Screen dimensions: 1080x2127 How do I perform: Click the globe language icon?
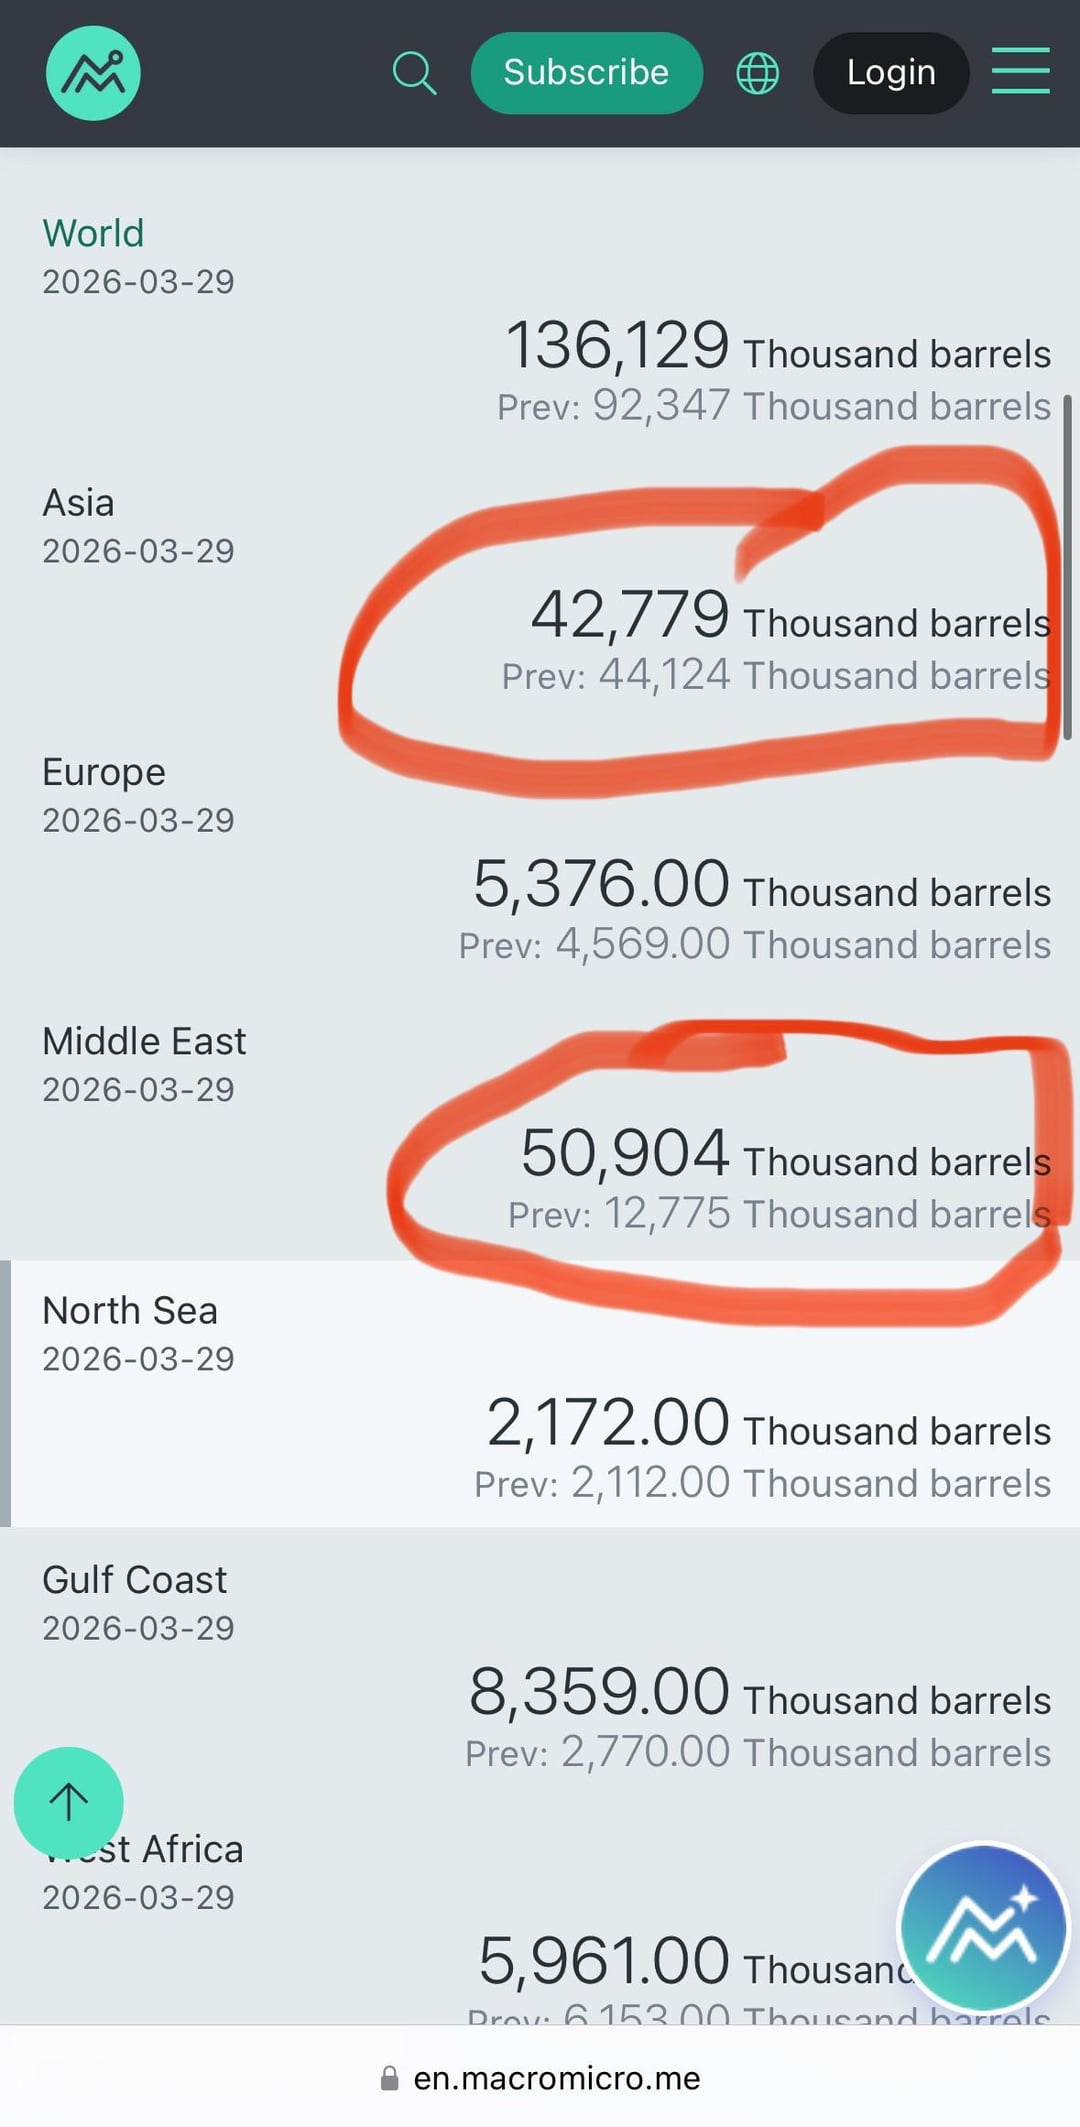click(x=757, y=73)
